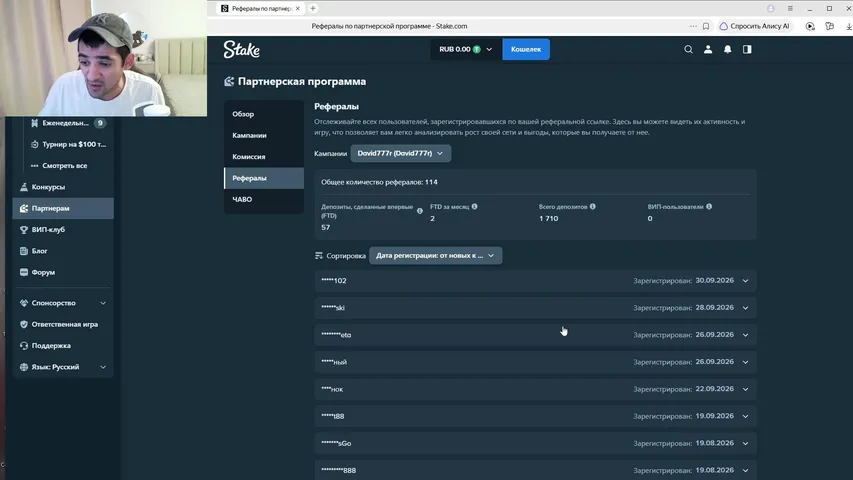Open the notifications bell icon
853x480 pixels.
727,50
